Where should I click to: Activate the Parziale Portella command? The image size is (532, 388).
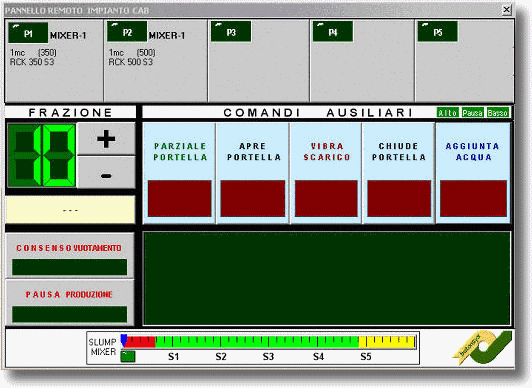179,173
